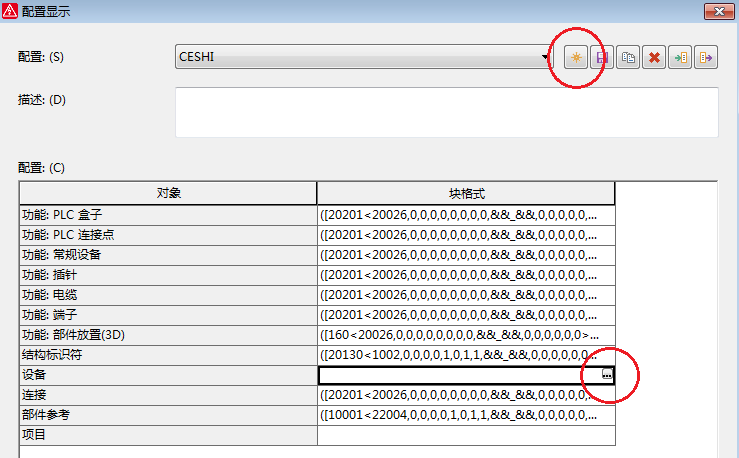Click inside the 描述 description text box
739x458 pixels.
tap(446, 112)
